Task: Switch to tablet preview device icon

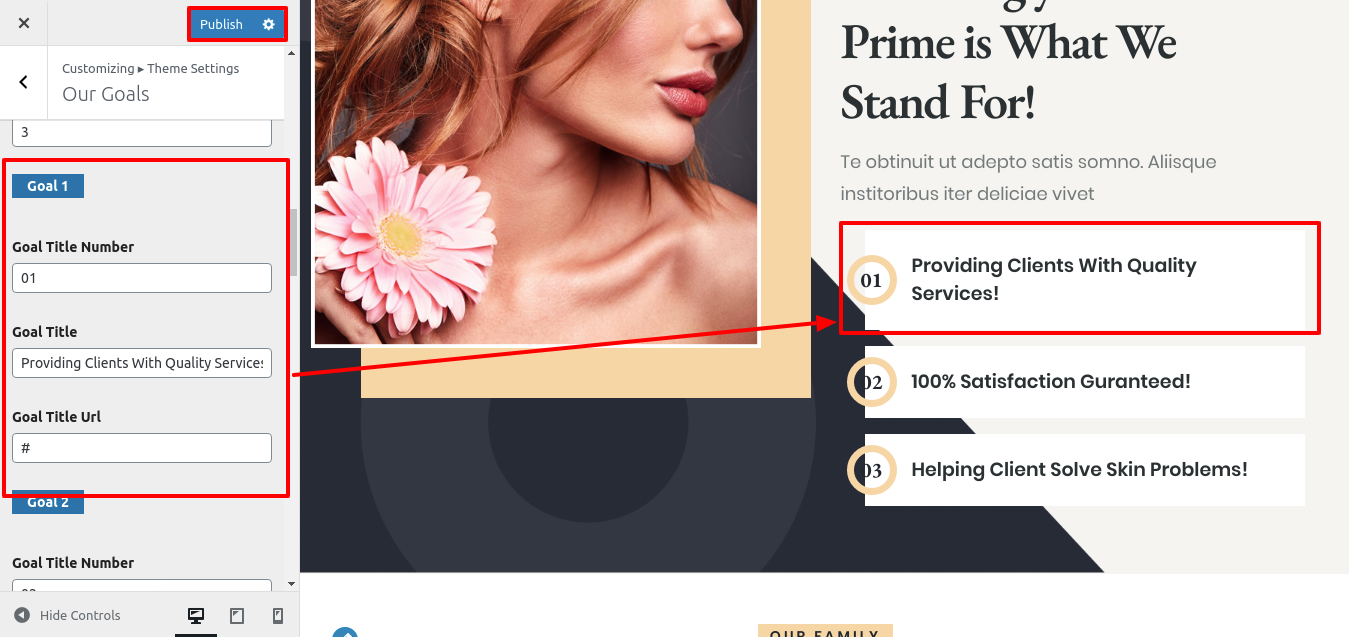Action: [237, 615]
